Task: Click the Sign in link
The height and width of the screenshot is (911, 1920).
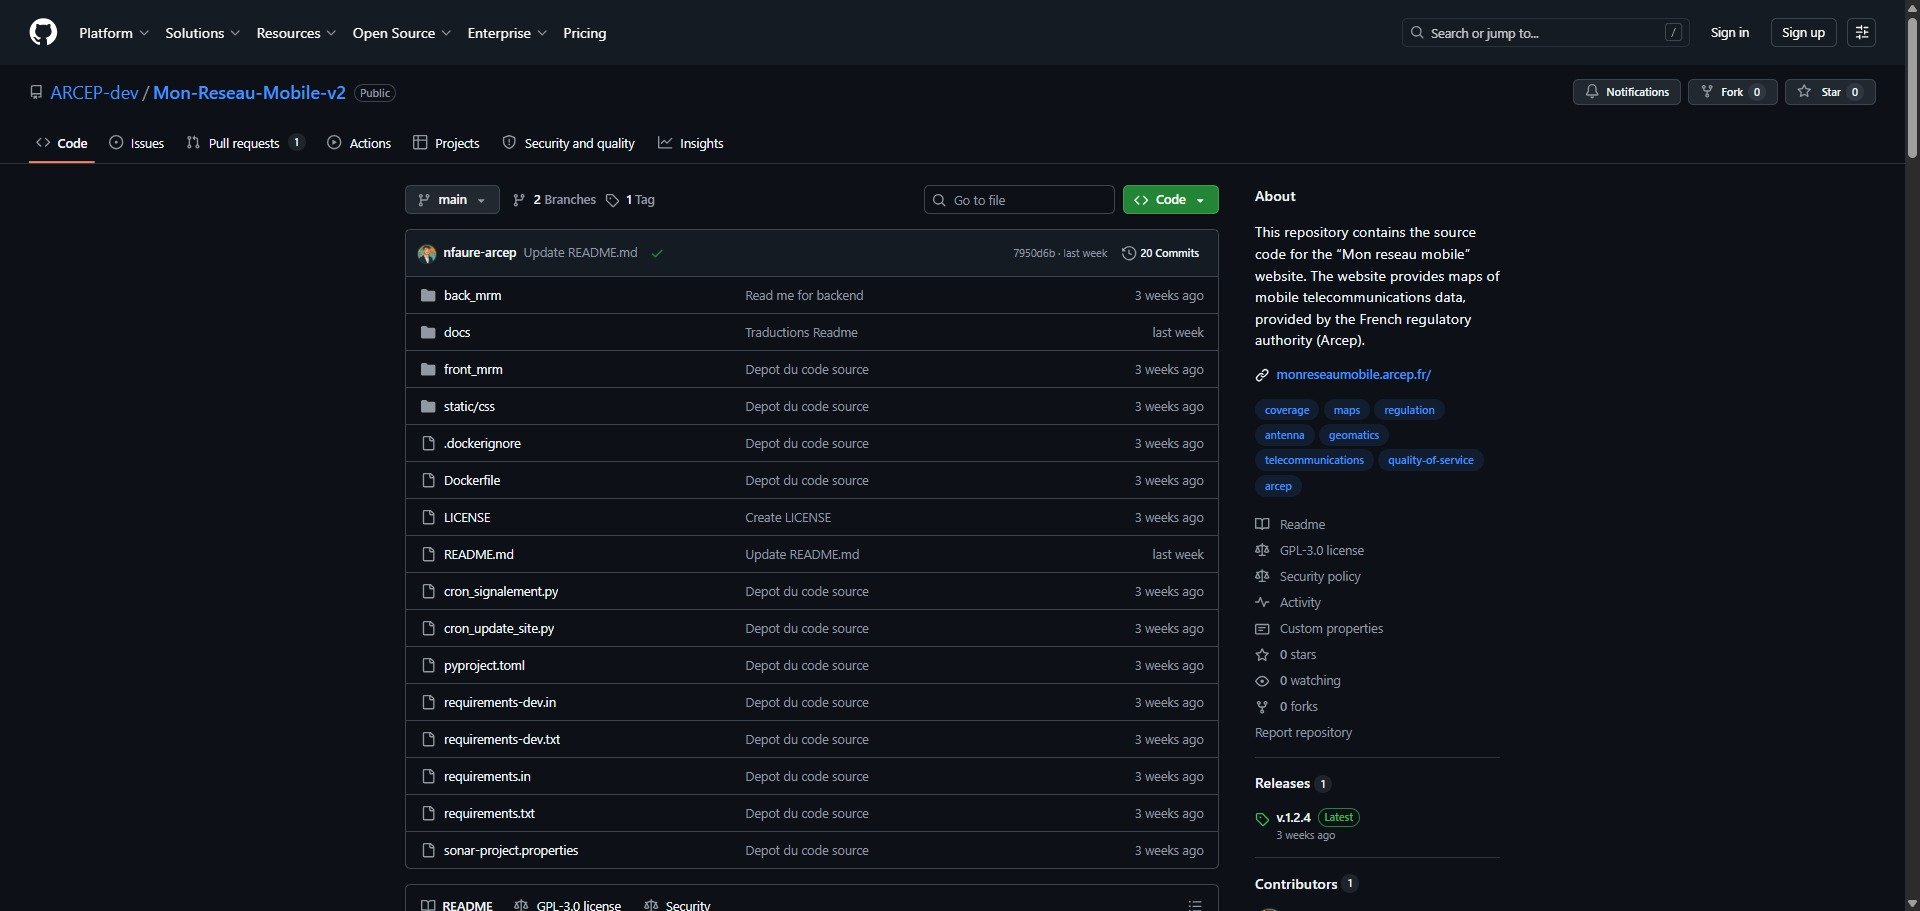Action: [1729, 33]
